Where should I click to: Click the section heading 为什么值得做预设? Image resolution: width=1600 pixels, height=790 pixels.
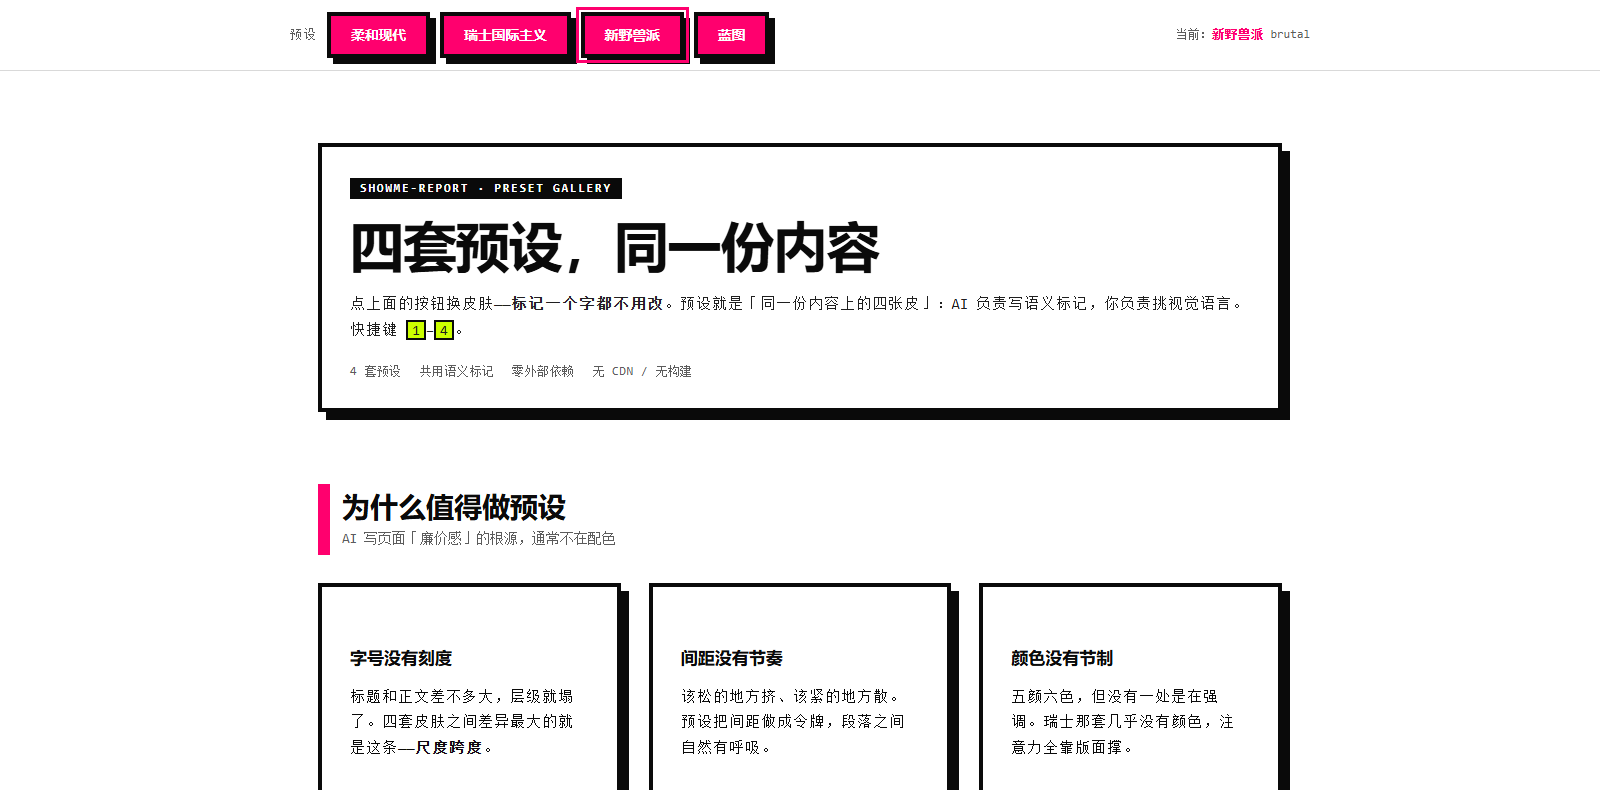pos(454,507)
